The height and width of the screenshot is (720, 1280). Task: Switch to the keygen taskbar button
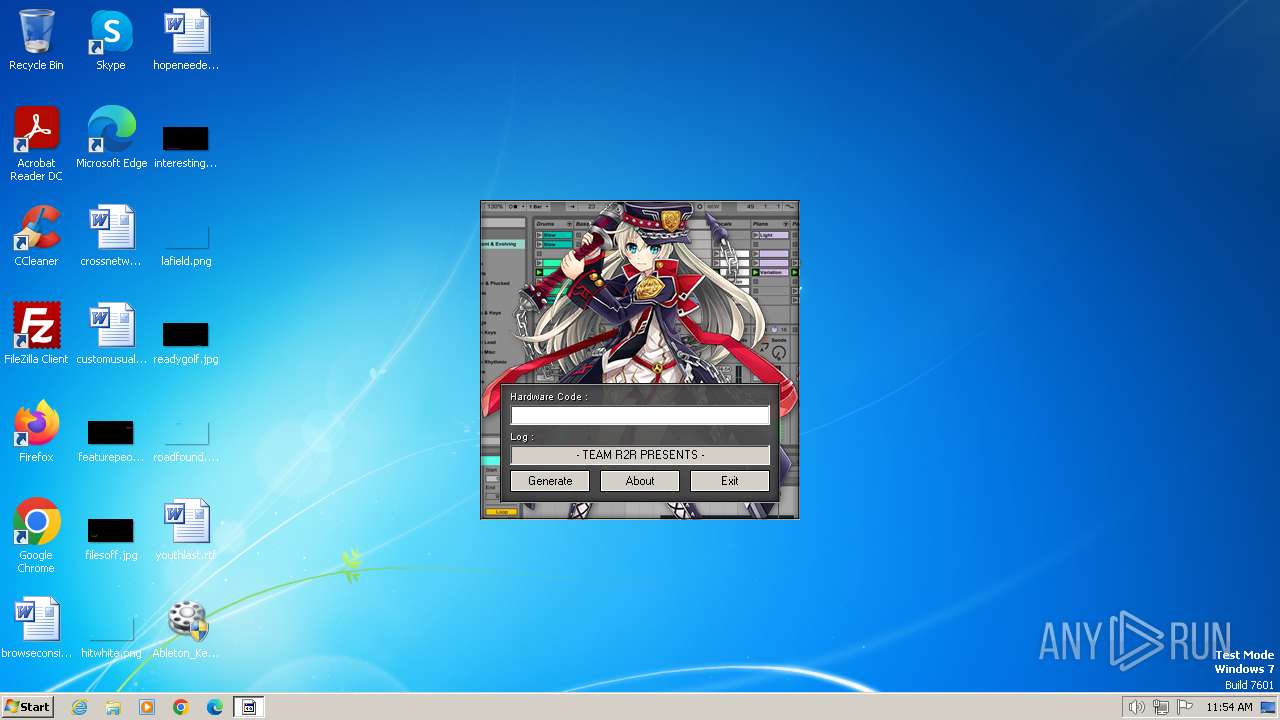(249, 707)
